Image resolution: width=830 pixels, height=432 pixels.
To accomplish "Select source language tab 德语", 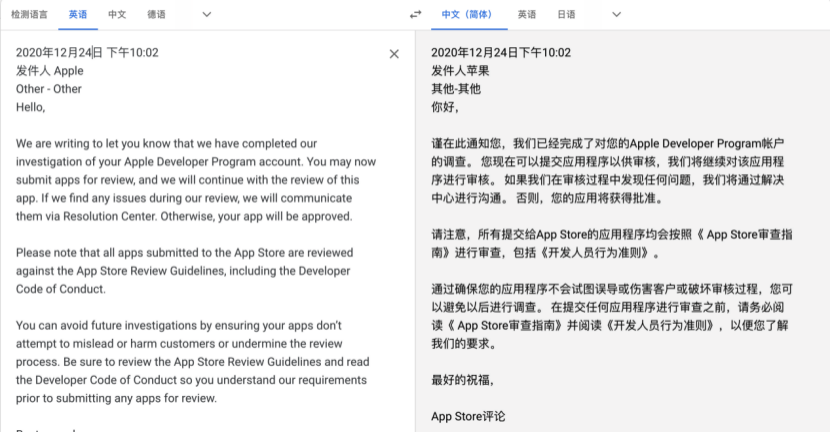I will tap(156, 15).
